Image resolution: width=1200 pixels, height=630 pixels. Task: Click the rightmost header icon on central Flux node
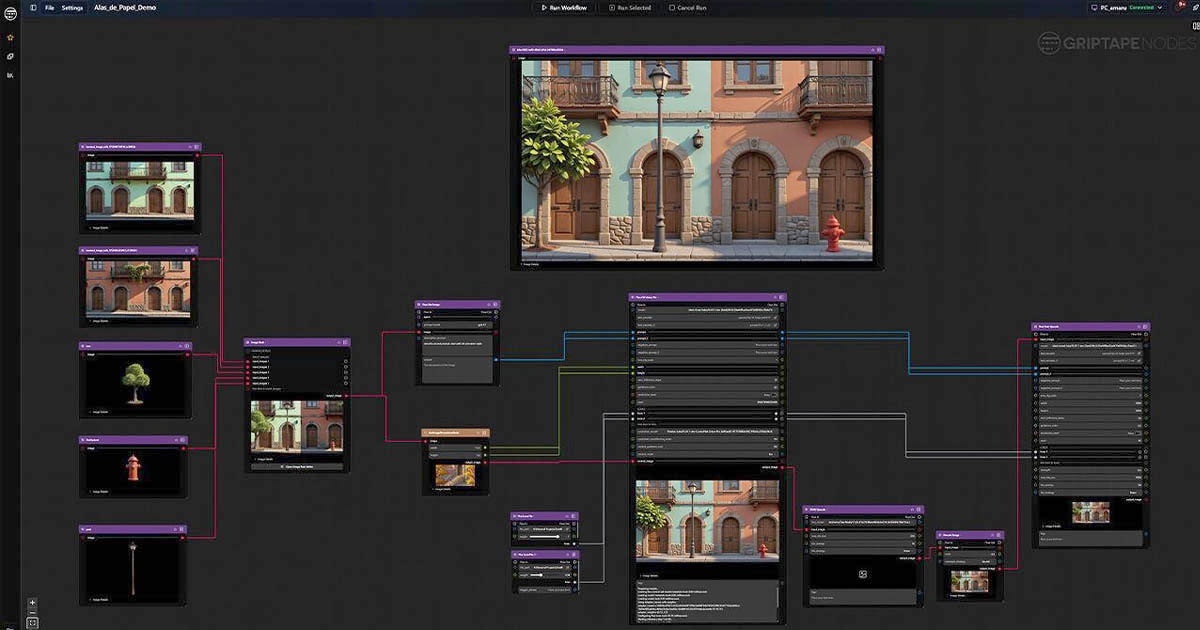point(781,297)
